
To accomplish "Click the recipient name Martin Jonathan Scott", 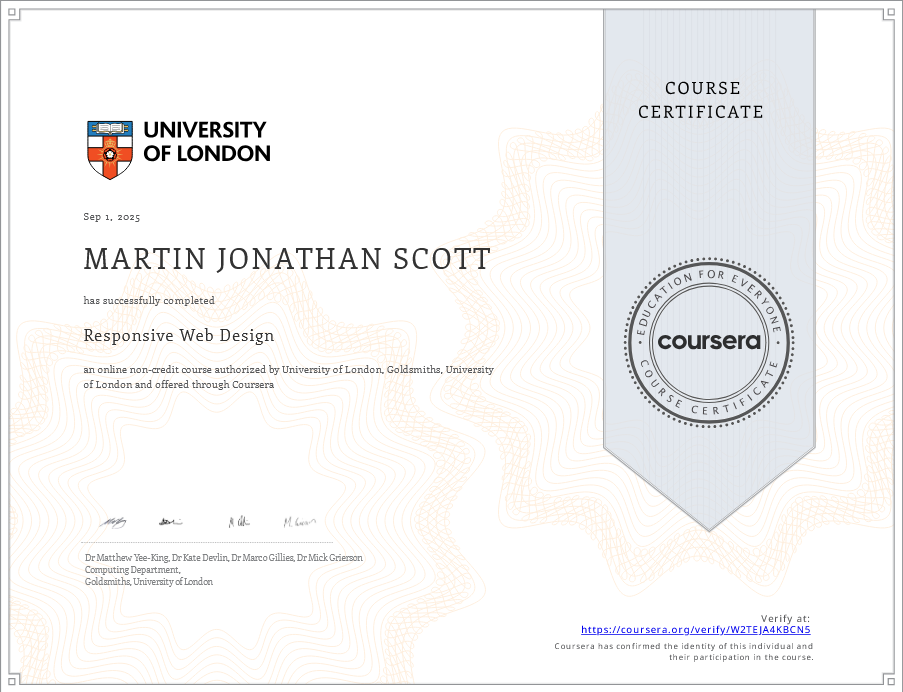I will (287, 259).
